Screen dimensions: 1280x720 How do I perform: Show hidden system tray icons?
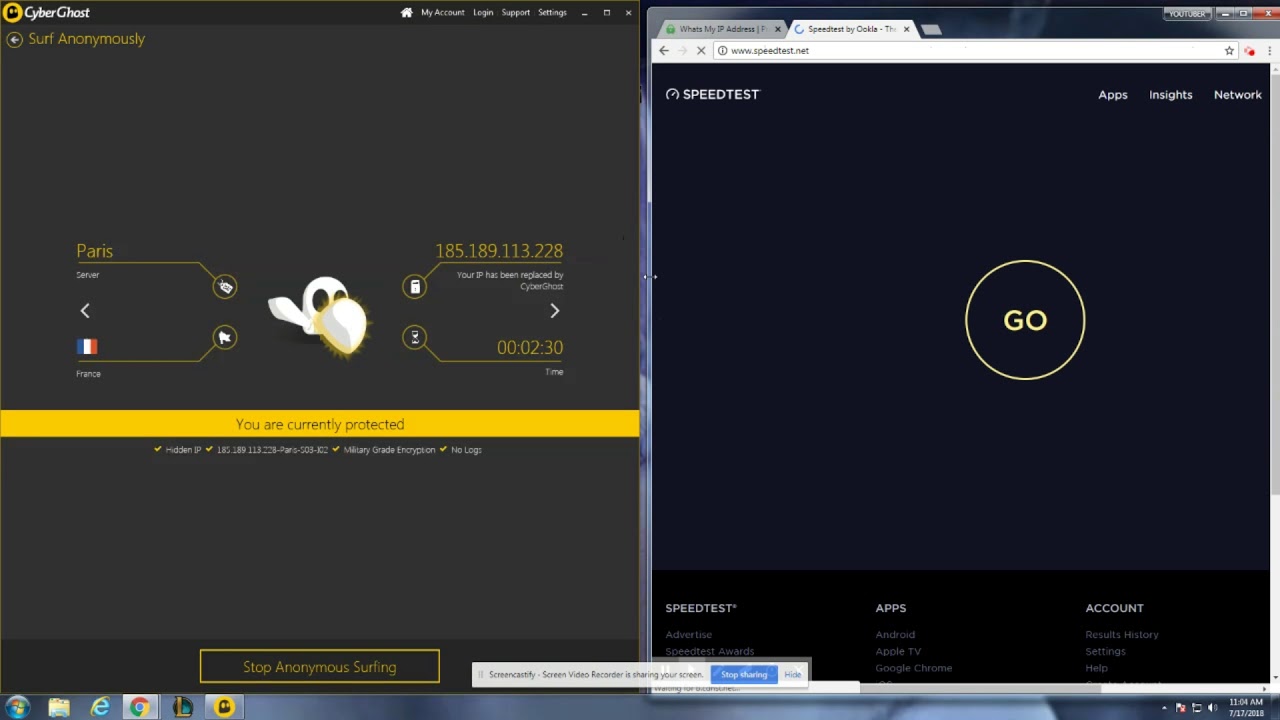pos(1164,708)
